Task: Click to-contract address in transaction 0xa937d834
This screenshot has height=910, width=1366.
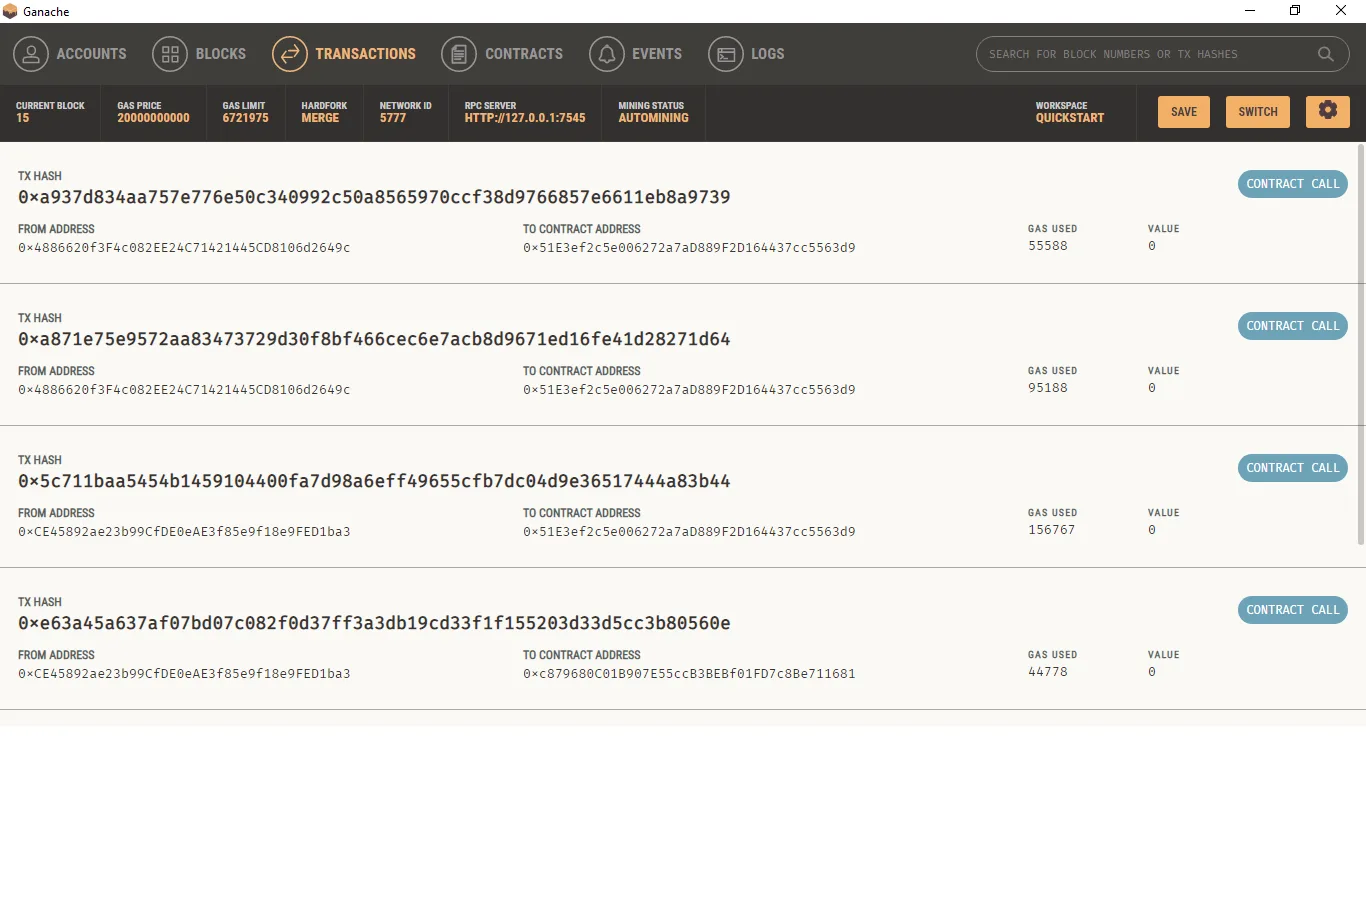Action: [689, 248]
